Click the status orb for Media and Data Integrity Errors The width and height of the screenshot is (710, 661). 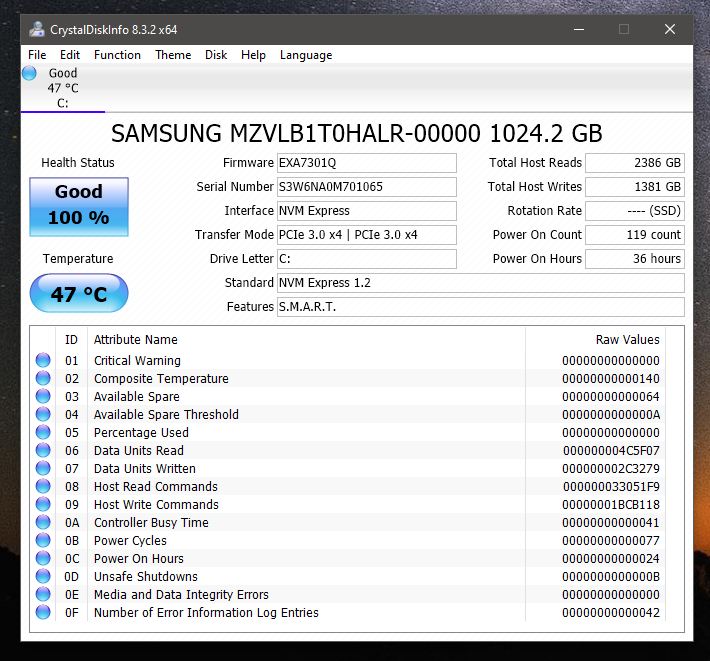tap(43, 594)
